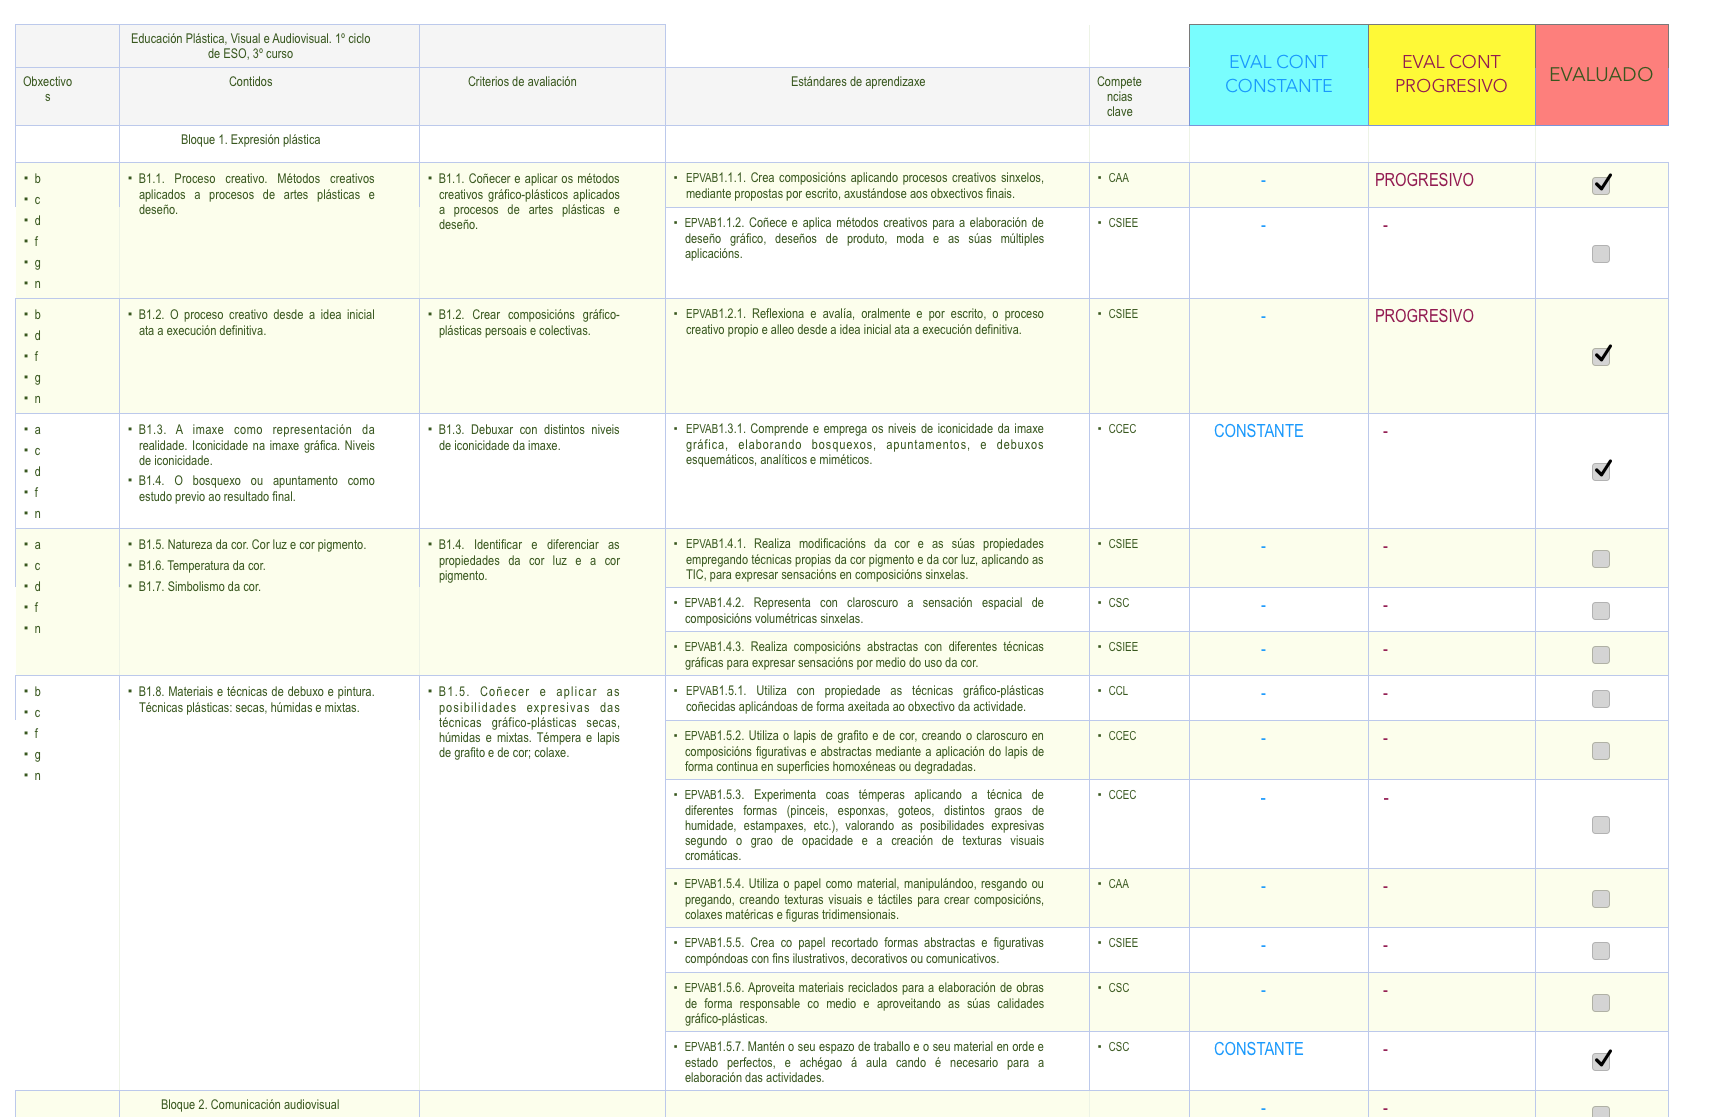Uncheck the EVALUADO checkbox for EPVAB1.1.1
This screenshot has height=1117, width=1718.
(1601, 184)
